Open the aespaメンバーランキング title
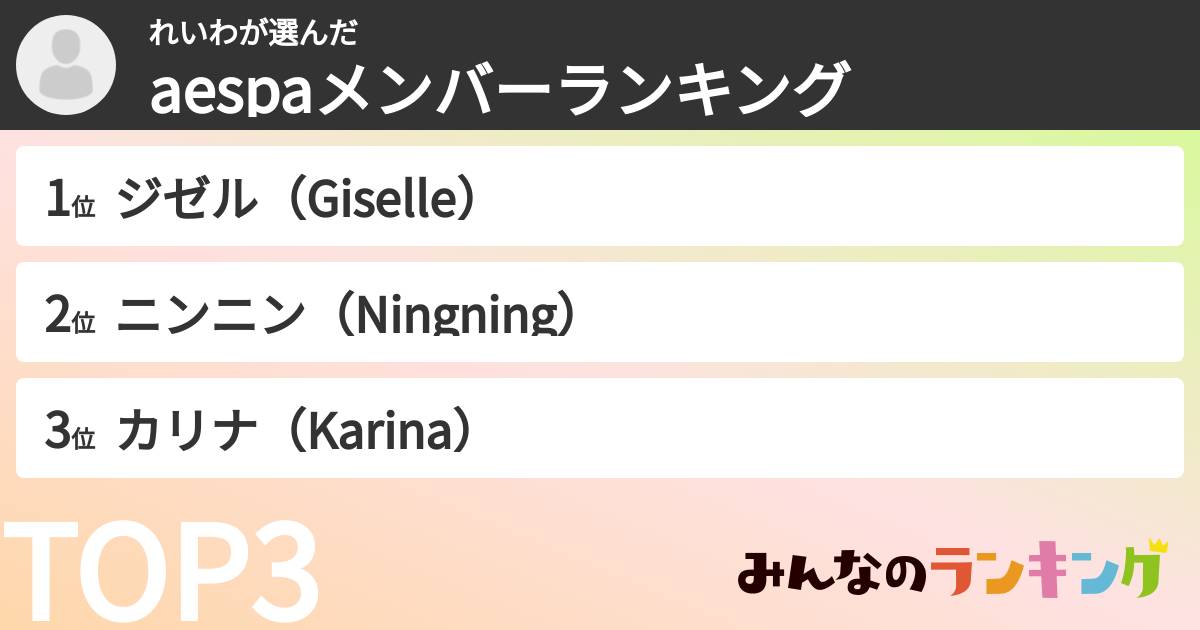This screenshot has width=1200, height=630. [x=500, y=89]
